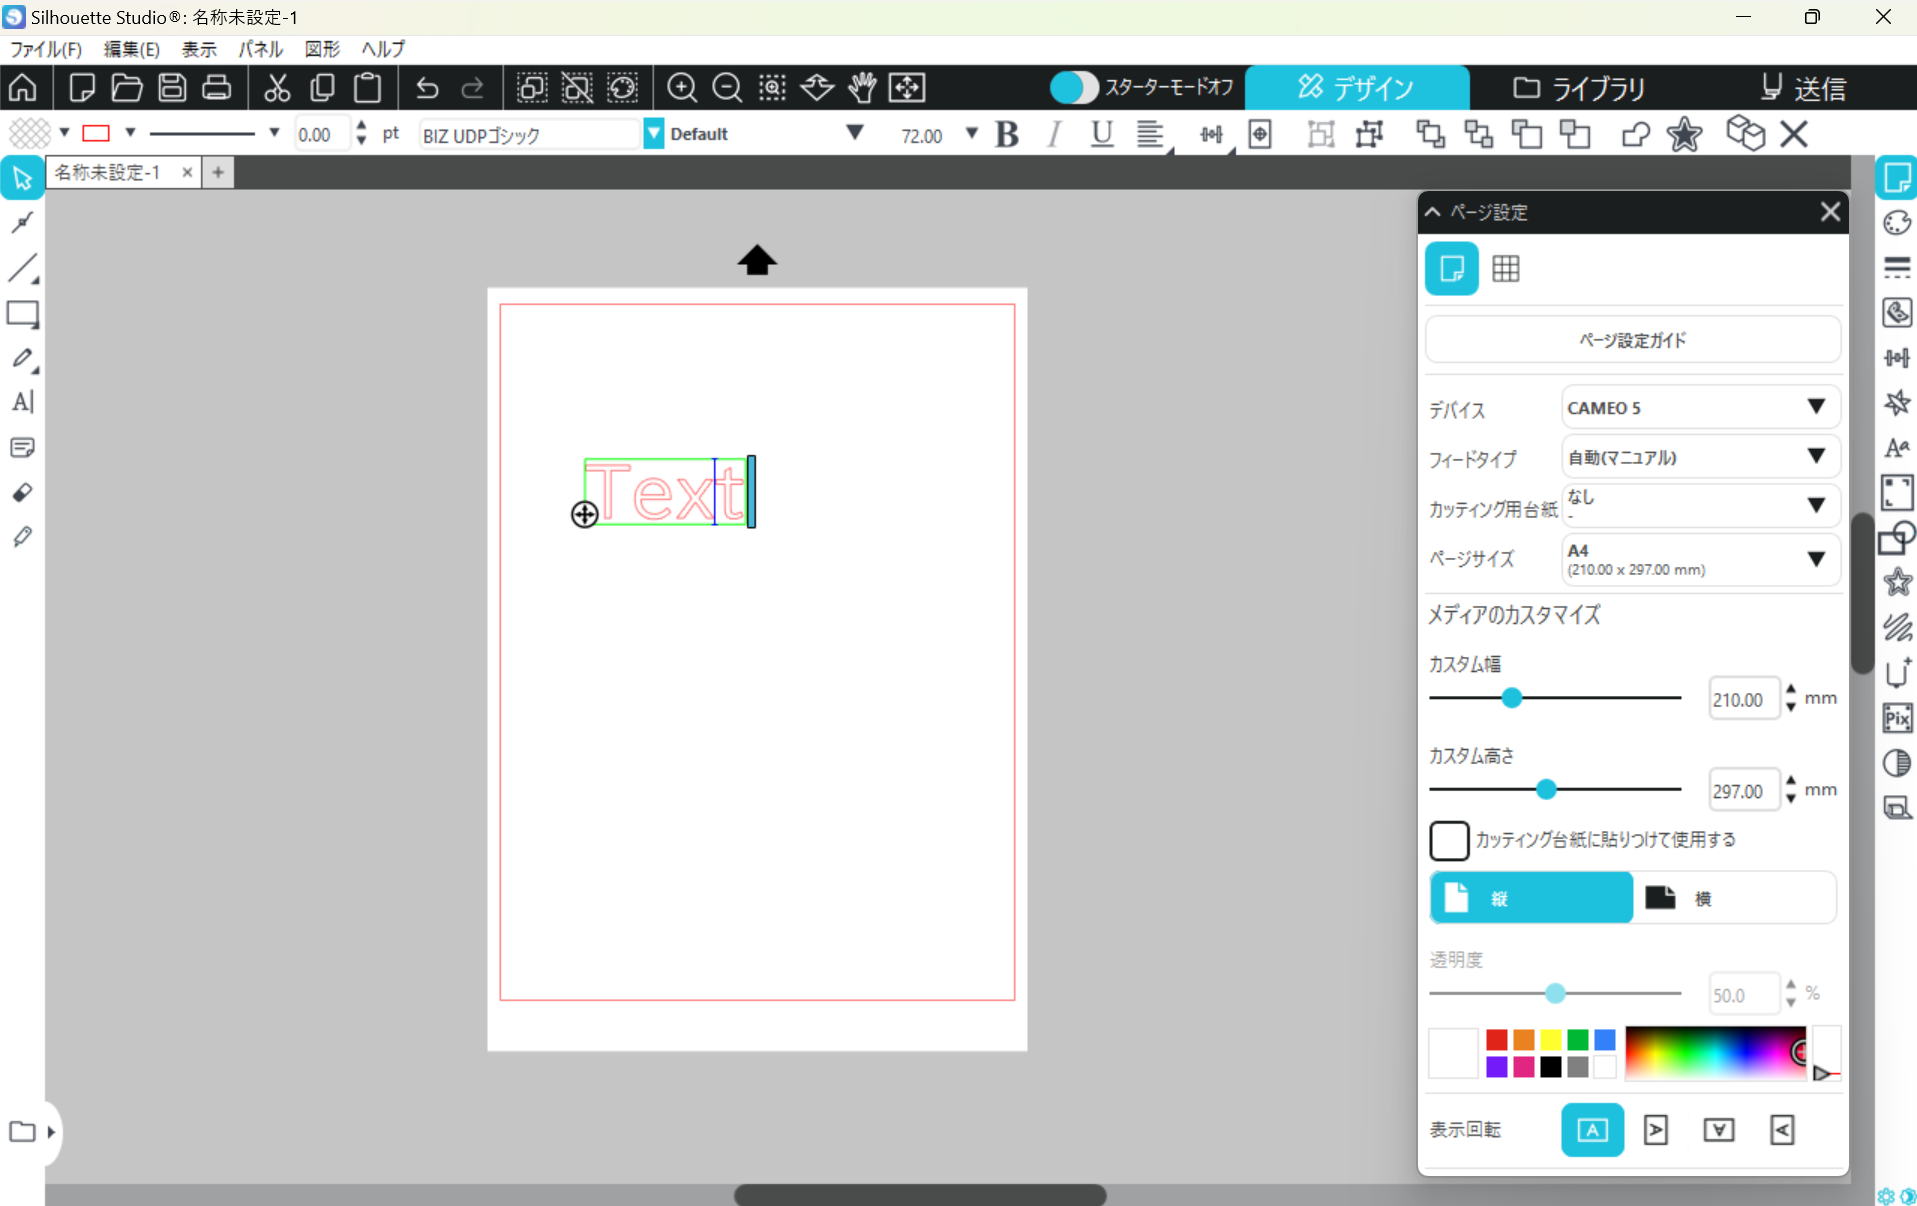Select the Edit Points tool

coord(22,222)
